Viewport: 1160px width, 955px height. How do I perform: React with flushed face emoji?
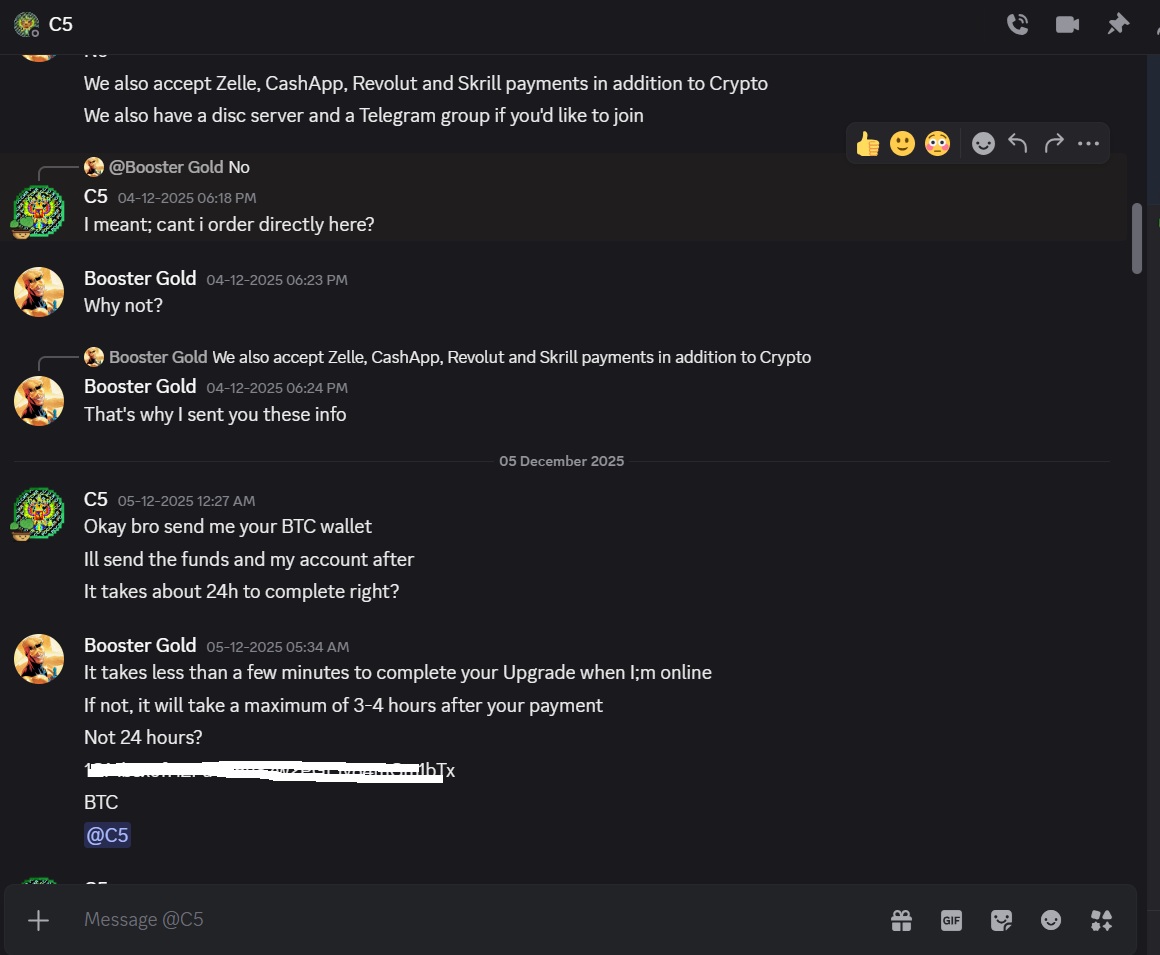[937, 144]
